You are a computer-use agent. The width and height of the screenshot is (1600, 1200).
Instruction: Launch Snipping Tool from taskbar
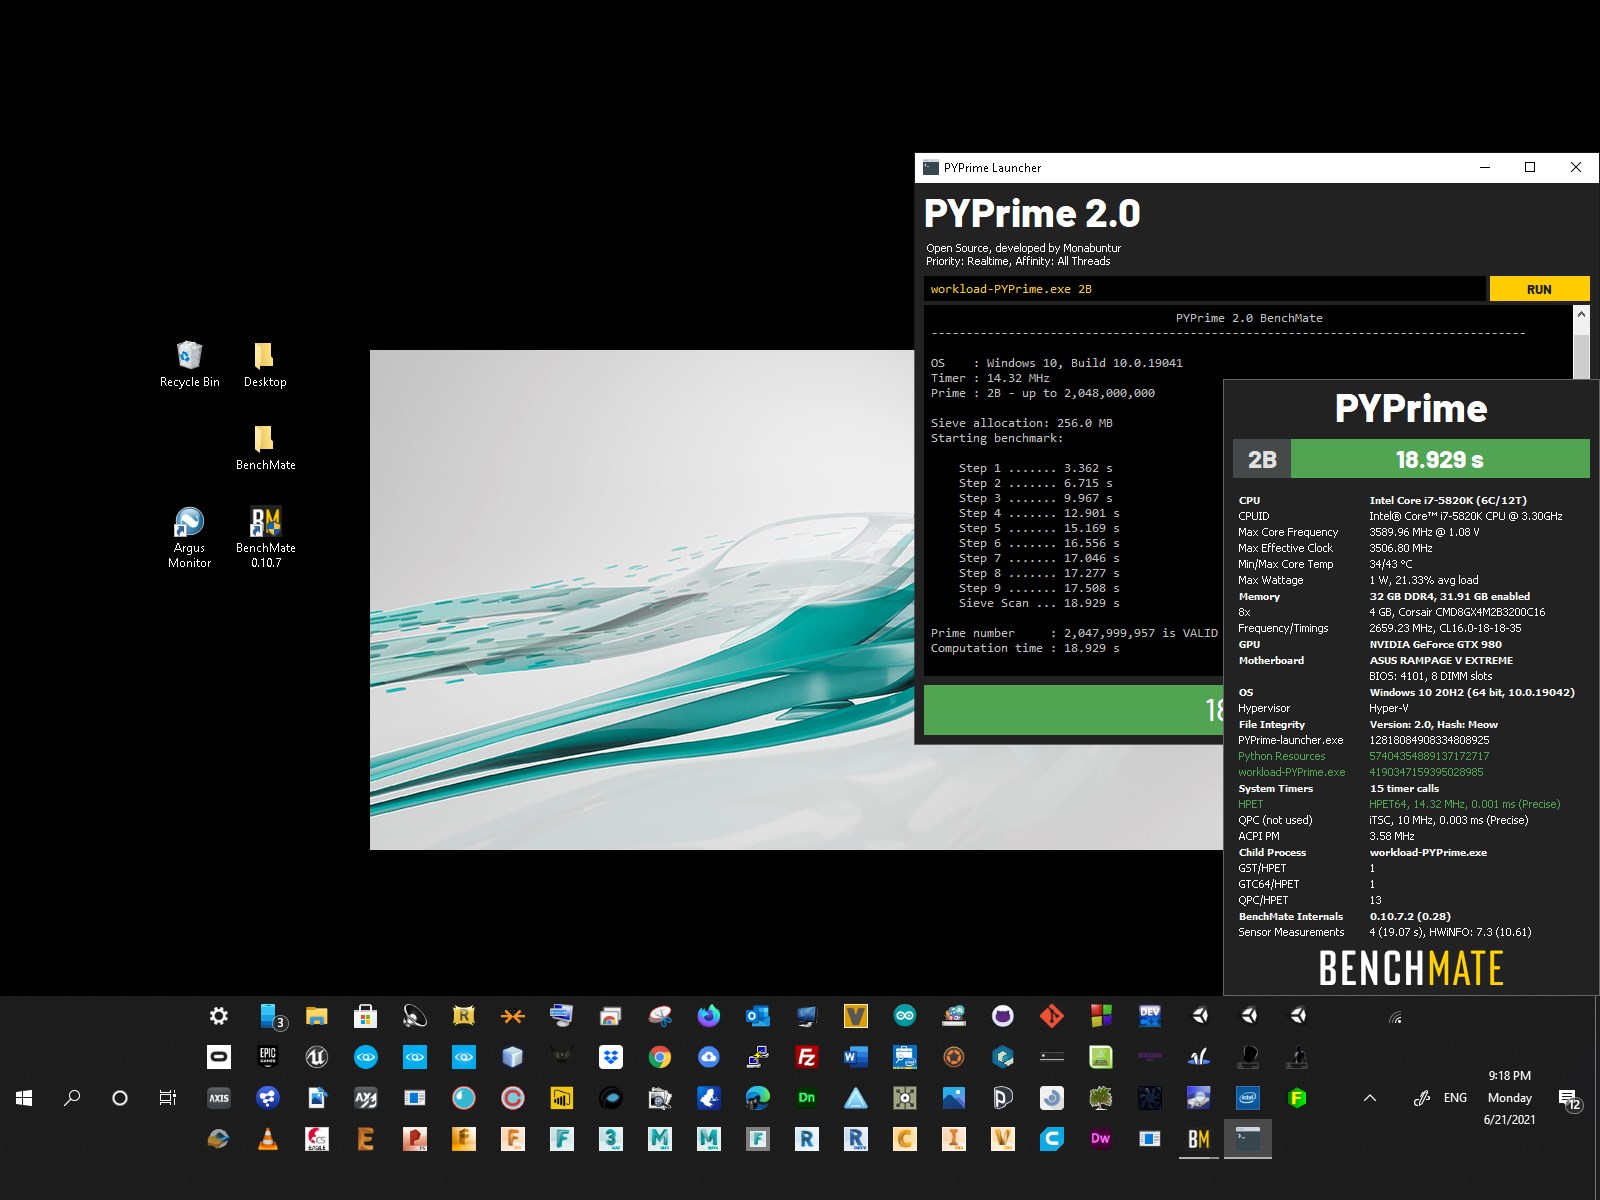(x=660, y=1016)
